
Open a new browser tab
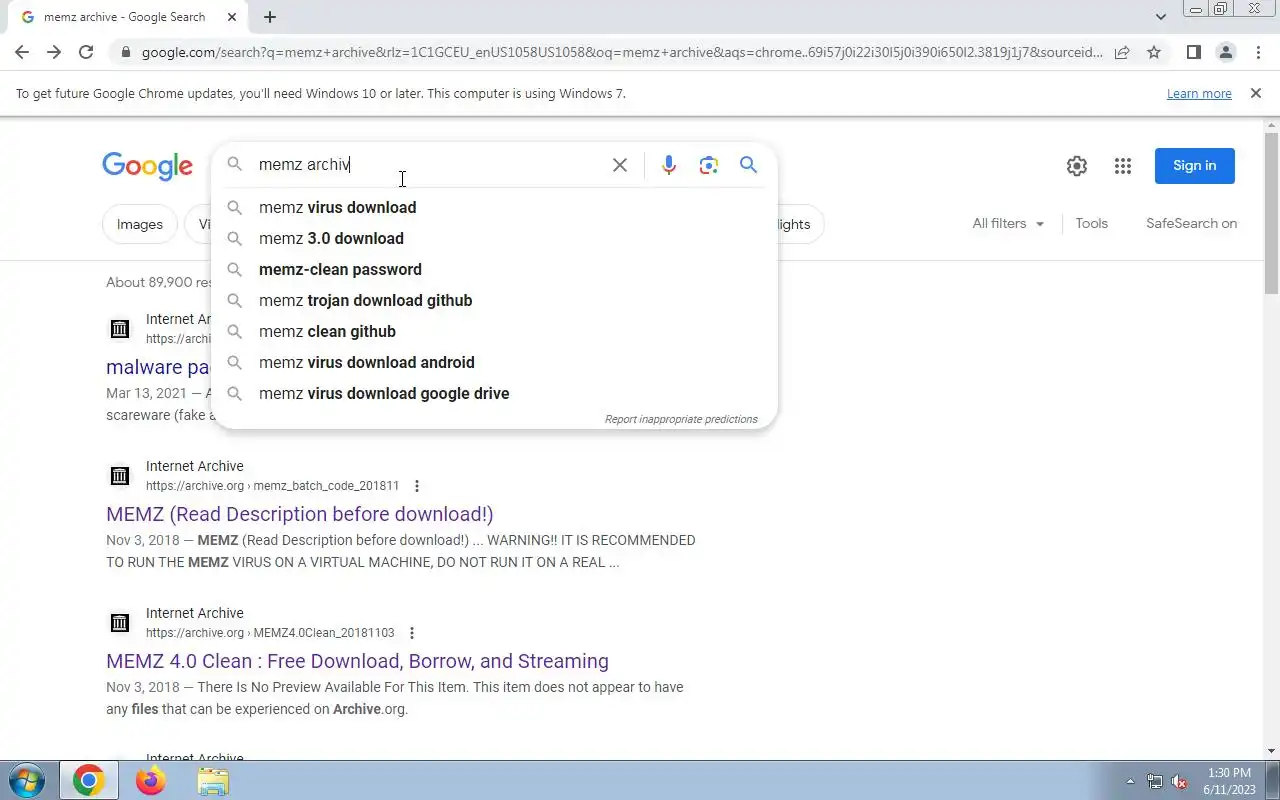(270, 17)
